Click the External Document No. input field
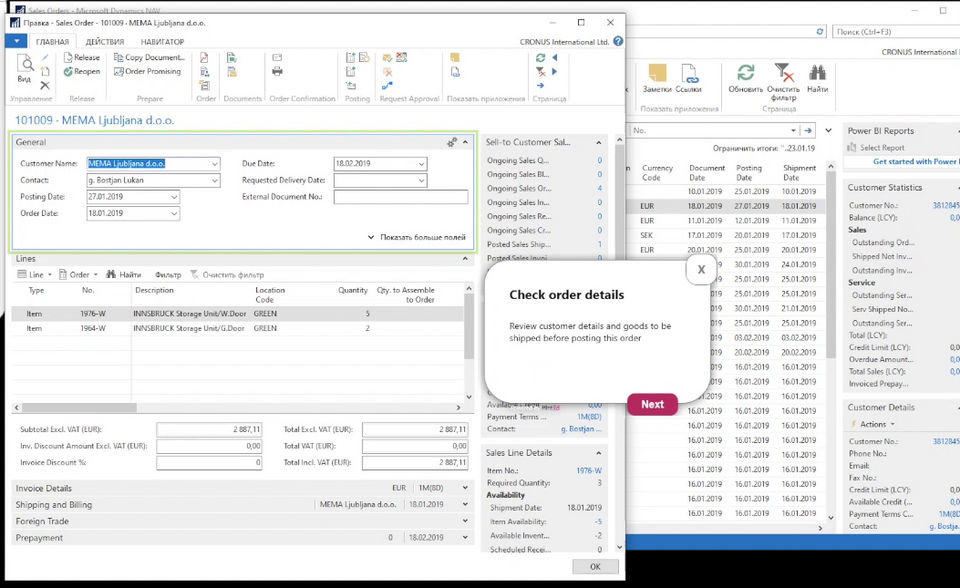This screenshot has height=588, width=960. (400, 197)
